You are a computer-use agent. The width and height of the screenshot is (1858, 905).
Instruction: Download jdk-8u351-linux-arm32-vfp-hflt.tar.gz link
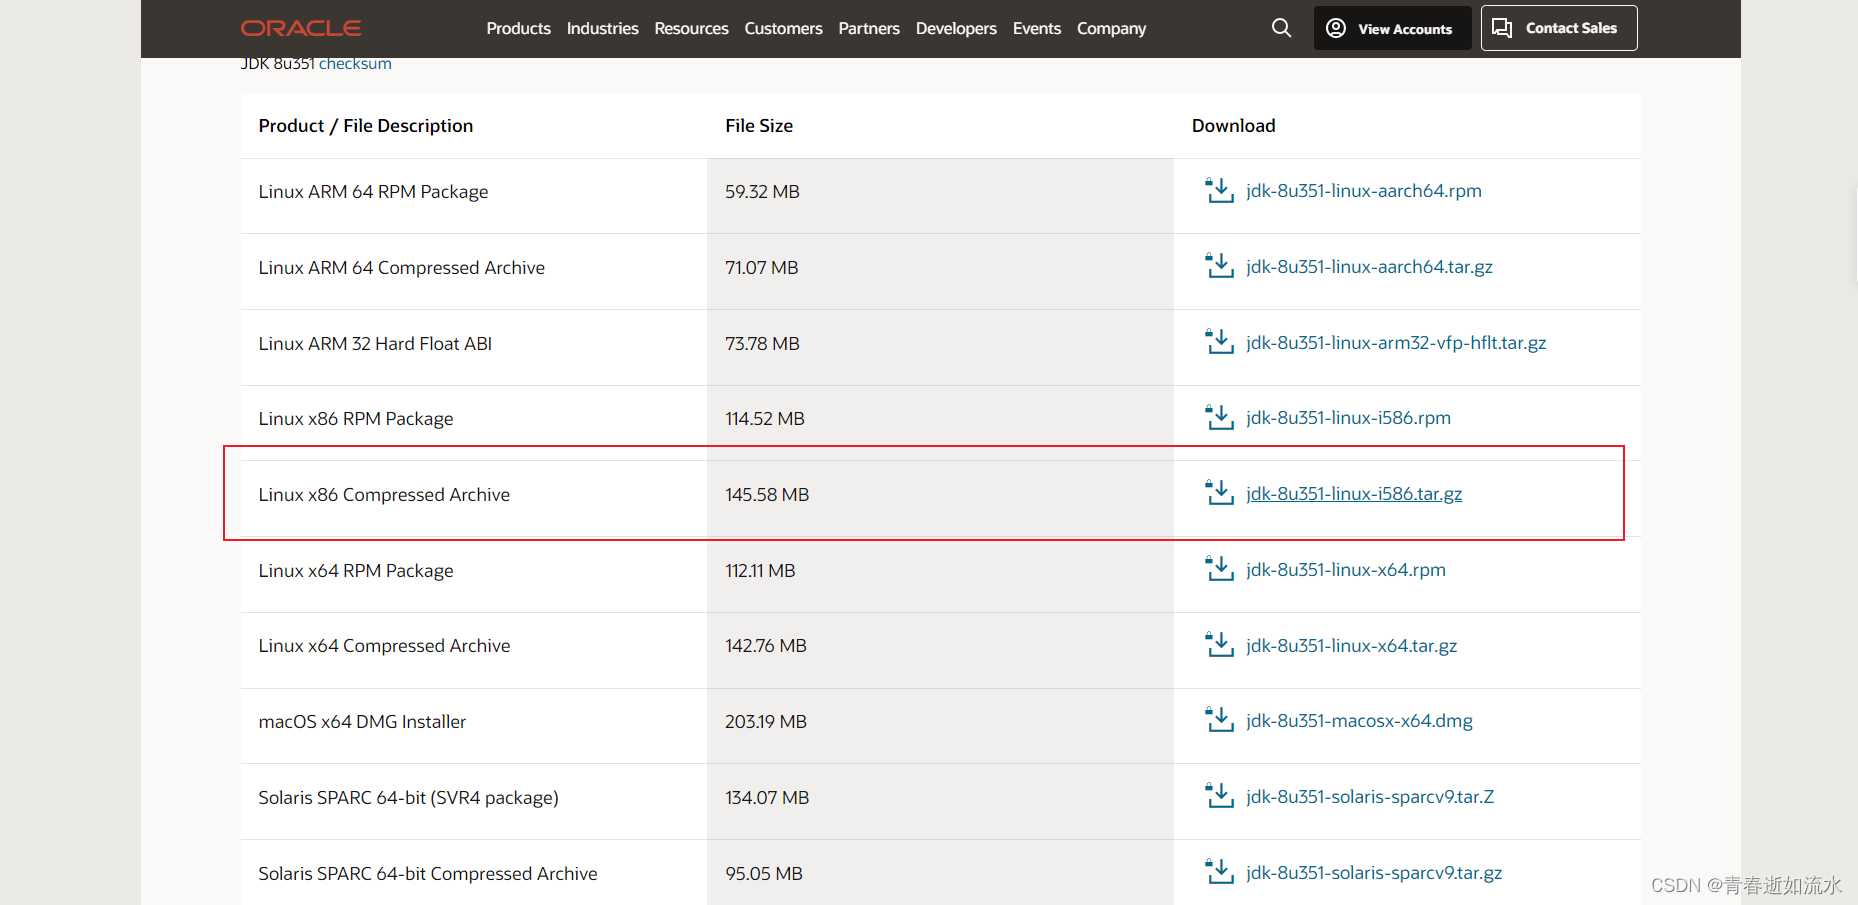(1396, 342)
